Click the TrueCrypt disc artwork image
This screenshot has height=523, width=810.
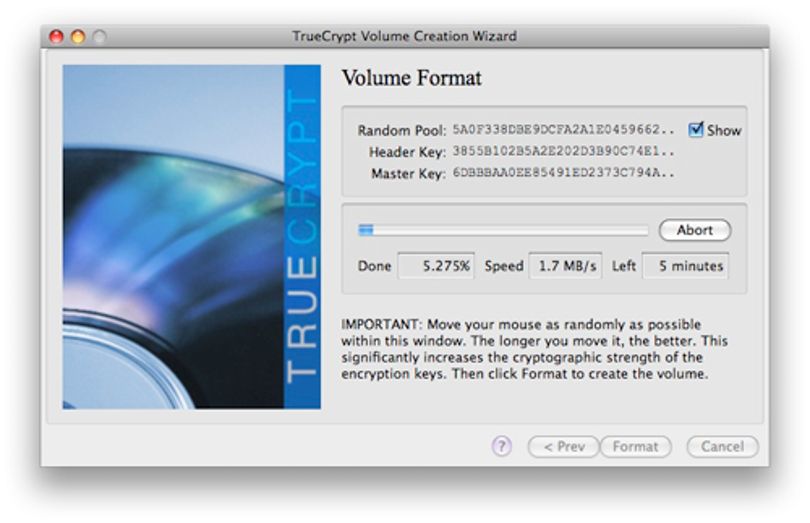click(x=174, y=237)
